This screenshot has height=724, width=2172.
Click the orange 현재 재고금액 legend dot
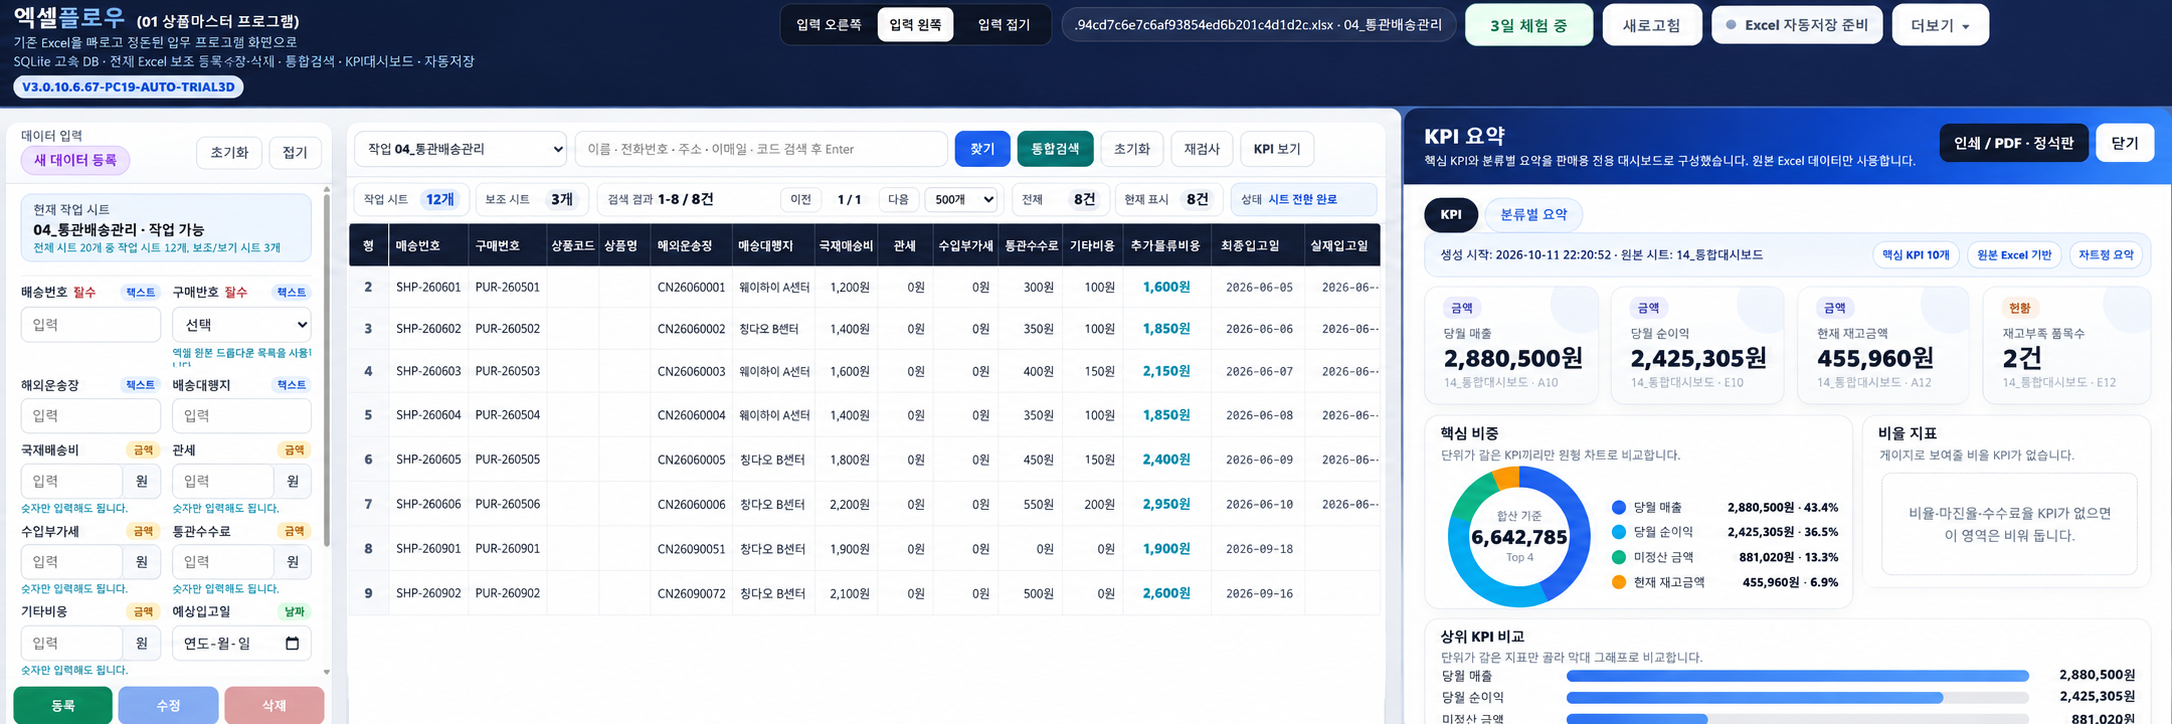point(1619,582)
